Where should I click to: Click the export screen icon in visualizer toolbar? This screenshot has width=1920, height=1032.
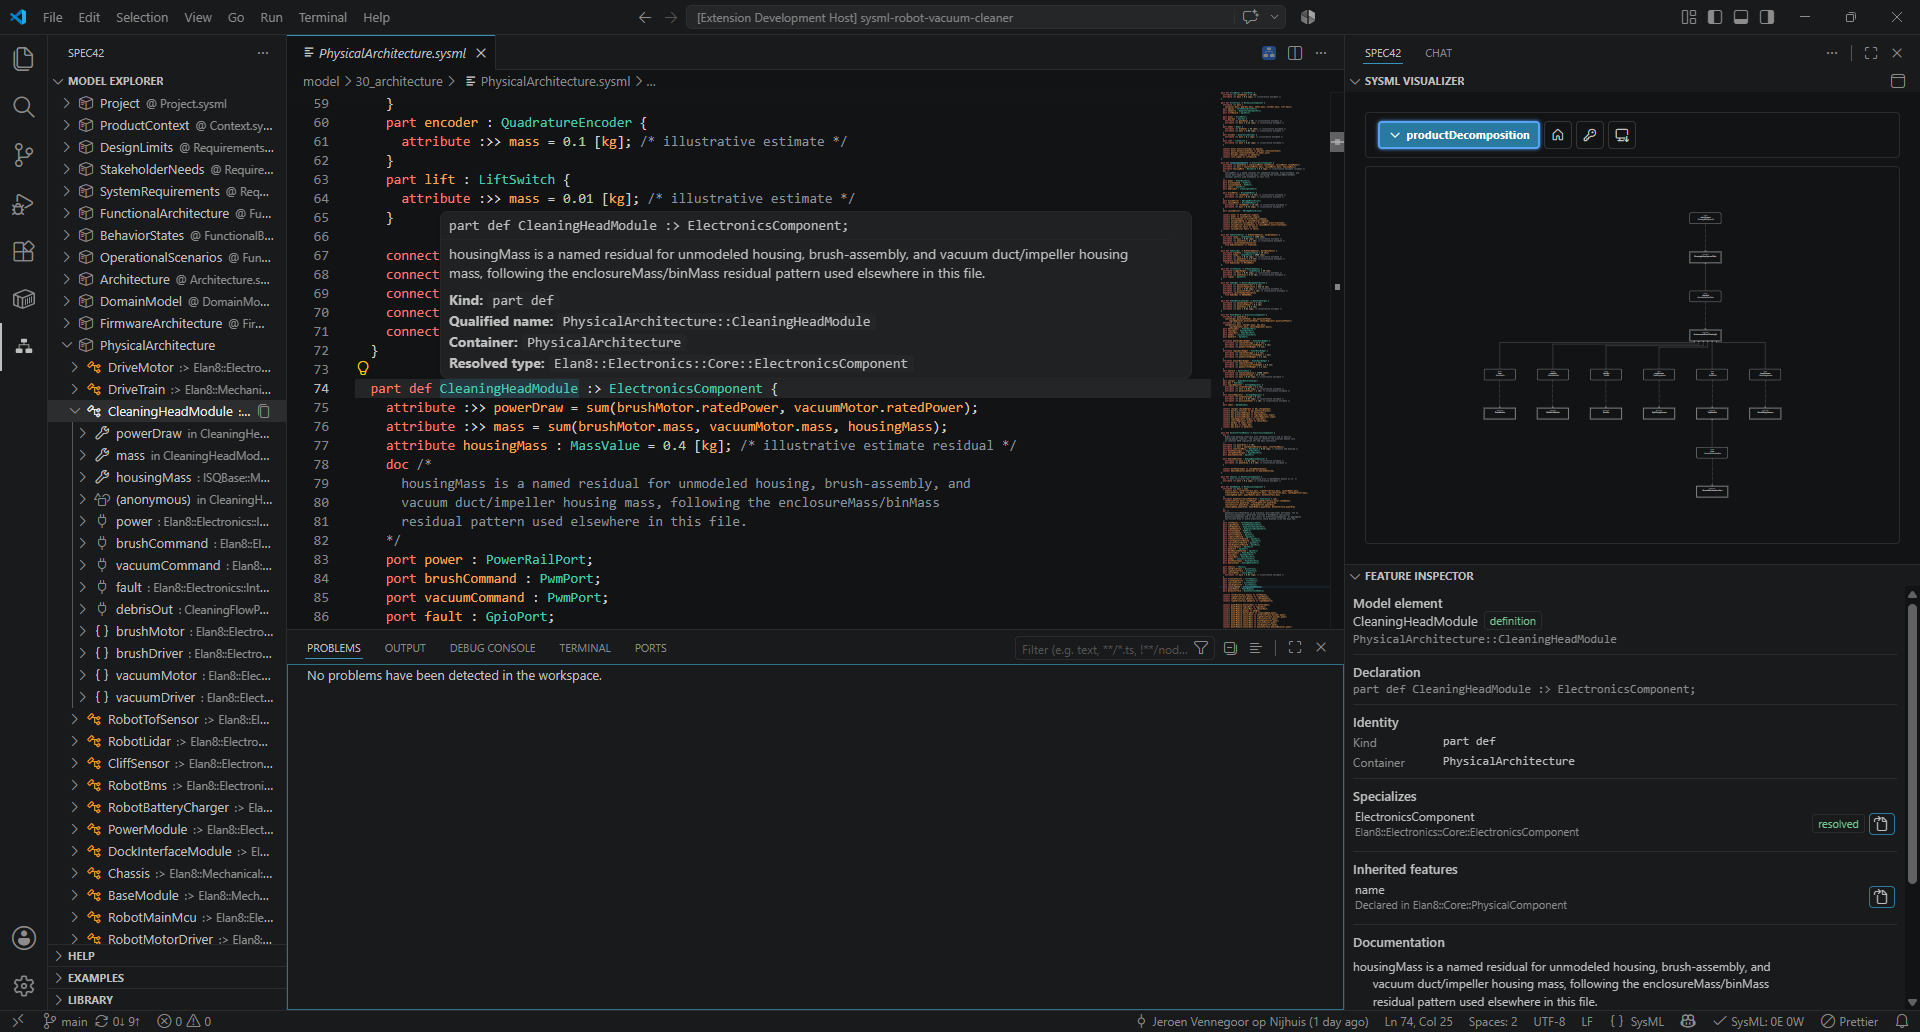point(1622,135)
